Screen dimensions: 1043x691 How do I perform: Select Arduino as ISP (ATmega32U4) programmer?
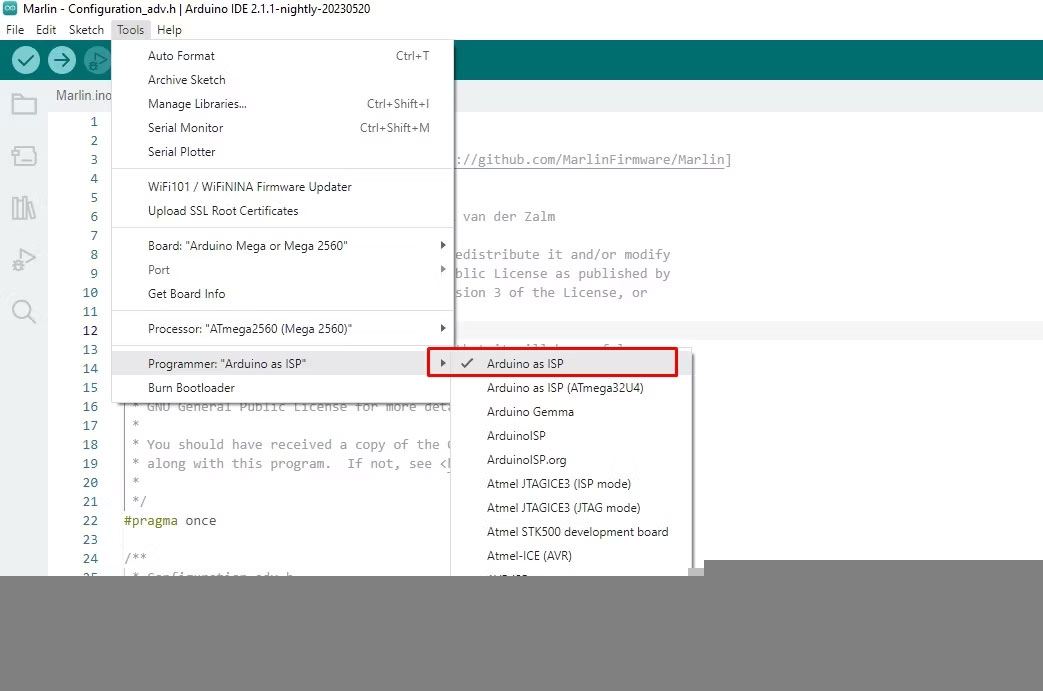coord(571,388)
